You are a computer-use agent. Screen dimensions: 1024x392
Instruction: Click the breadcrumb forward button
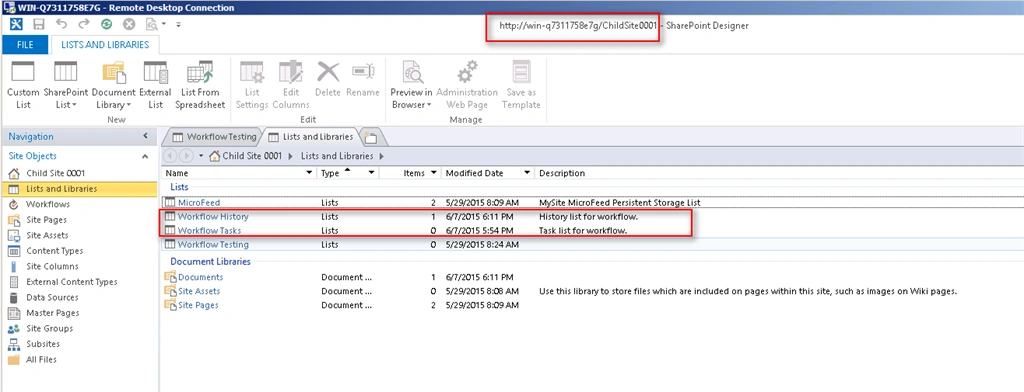(x=186, y=156)
